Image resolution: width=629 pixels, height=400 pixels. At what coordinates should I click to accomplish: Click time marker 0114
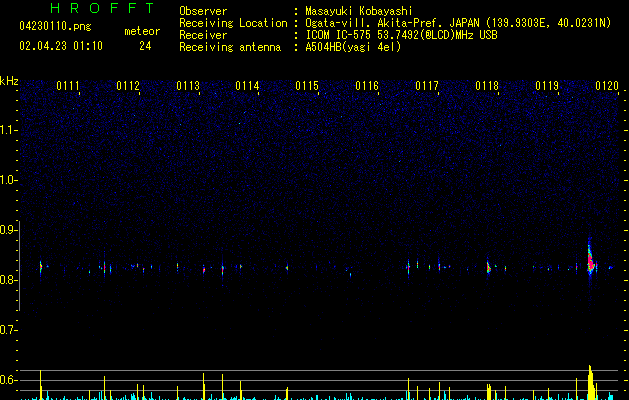tap(248, 86)
